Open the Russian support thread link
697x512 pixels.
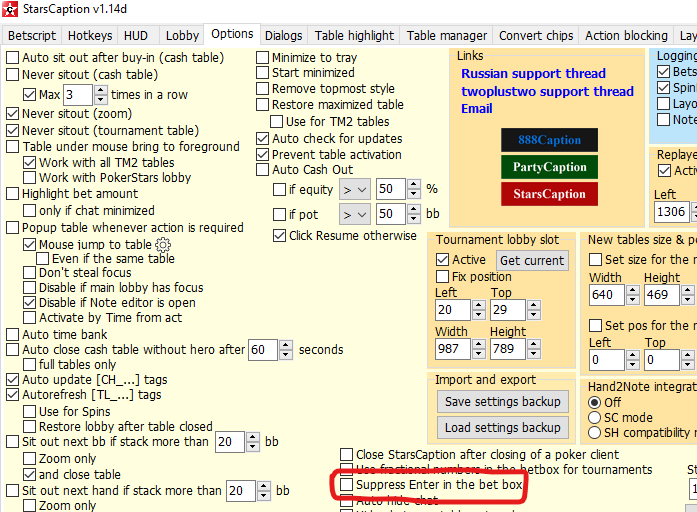pos(533,73)
